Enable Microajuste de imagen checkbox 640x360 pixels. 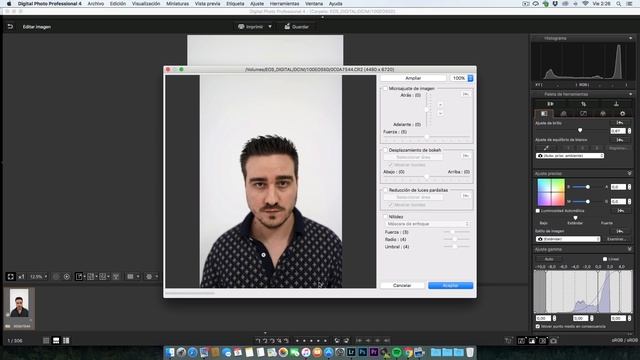[385, 88]
